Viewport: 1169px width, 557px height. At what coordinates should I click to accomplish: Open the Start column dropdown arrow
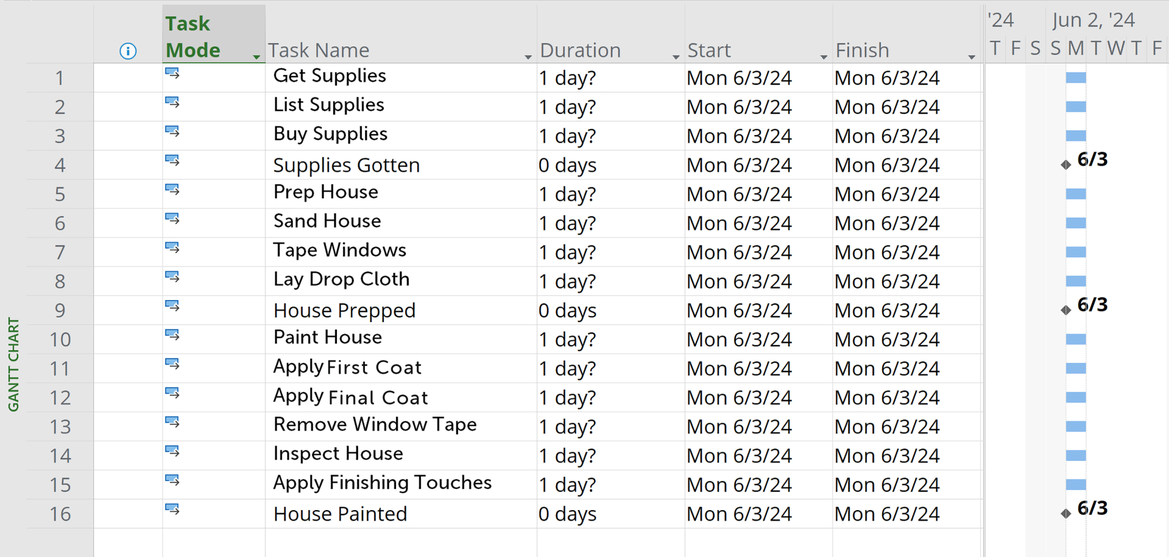[824, 57]
